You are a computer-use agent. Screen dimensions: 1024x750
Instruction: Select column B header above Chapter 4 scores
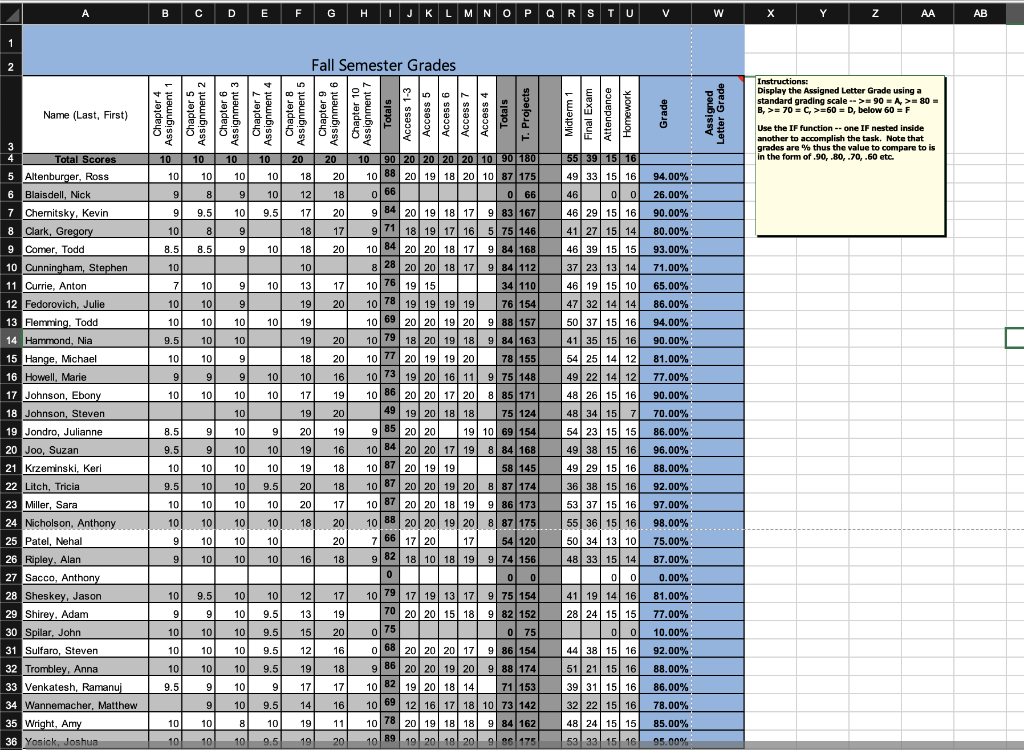coord(164,13)
